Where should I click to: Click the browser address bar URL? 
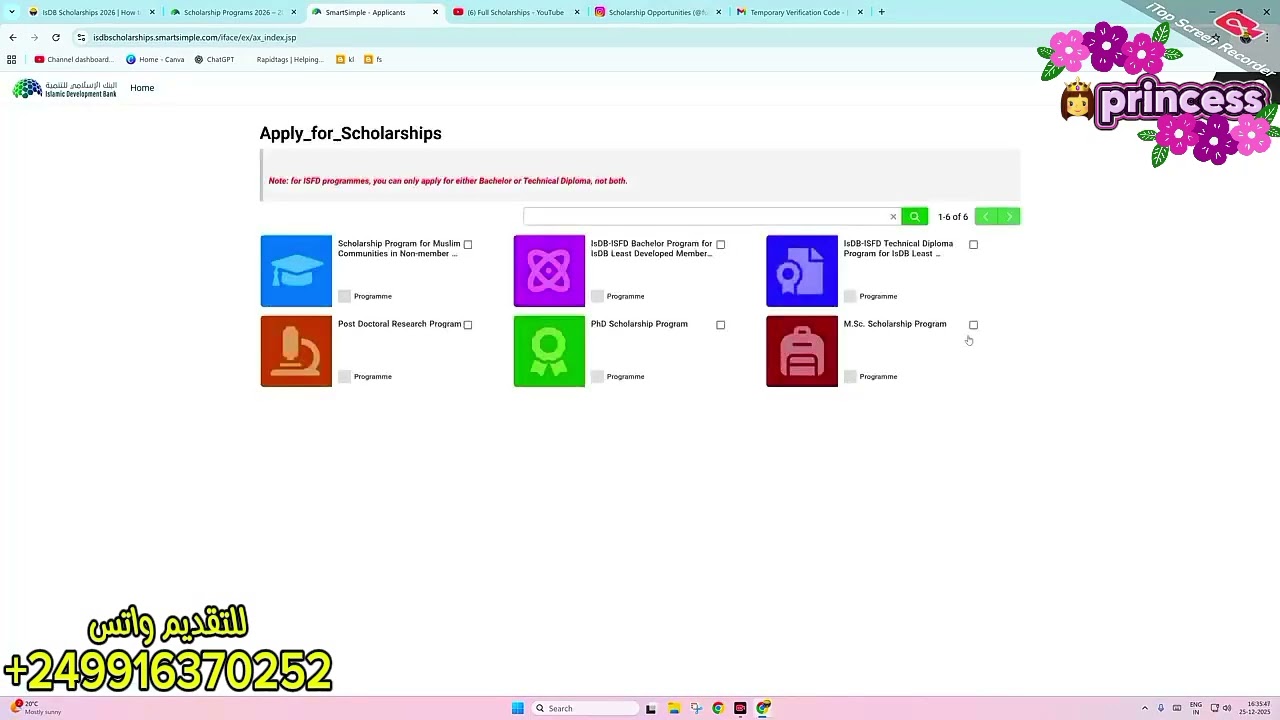point(194,37)
